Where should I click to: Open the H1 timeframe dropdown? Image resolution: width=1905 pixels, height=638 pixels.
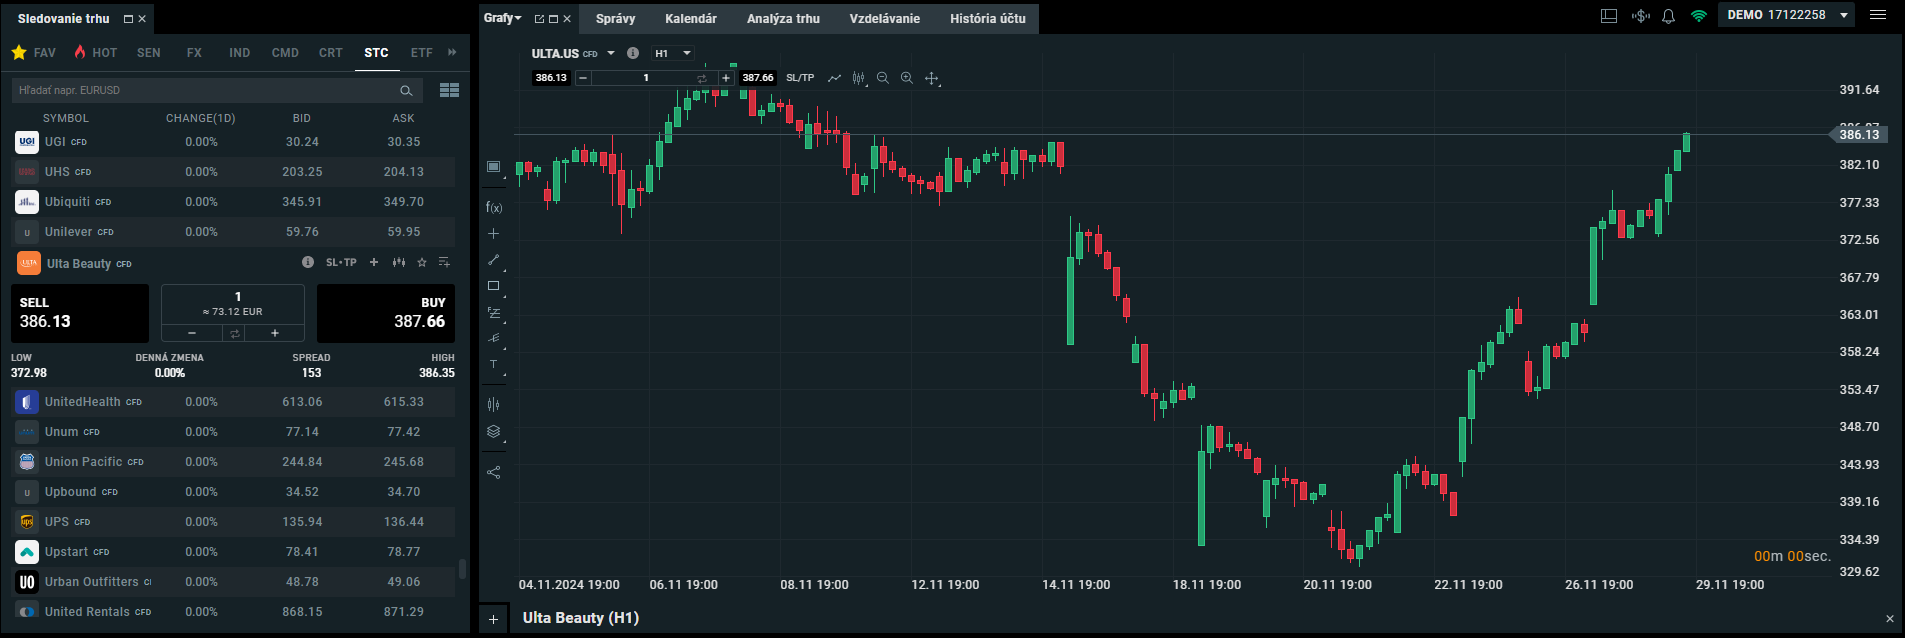tap(672, 54)
